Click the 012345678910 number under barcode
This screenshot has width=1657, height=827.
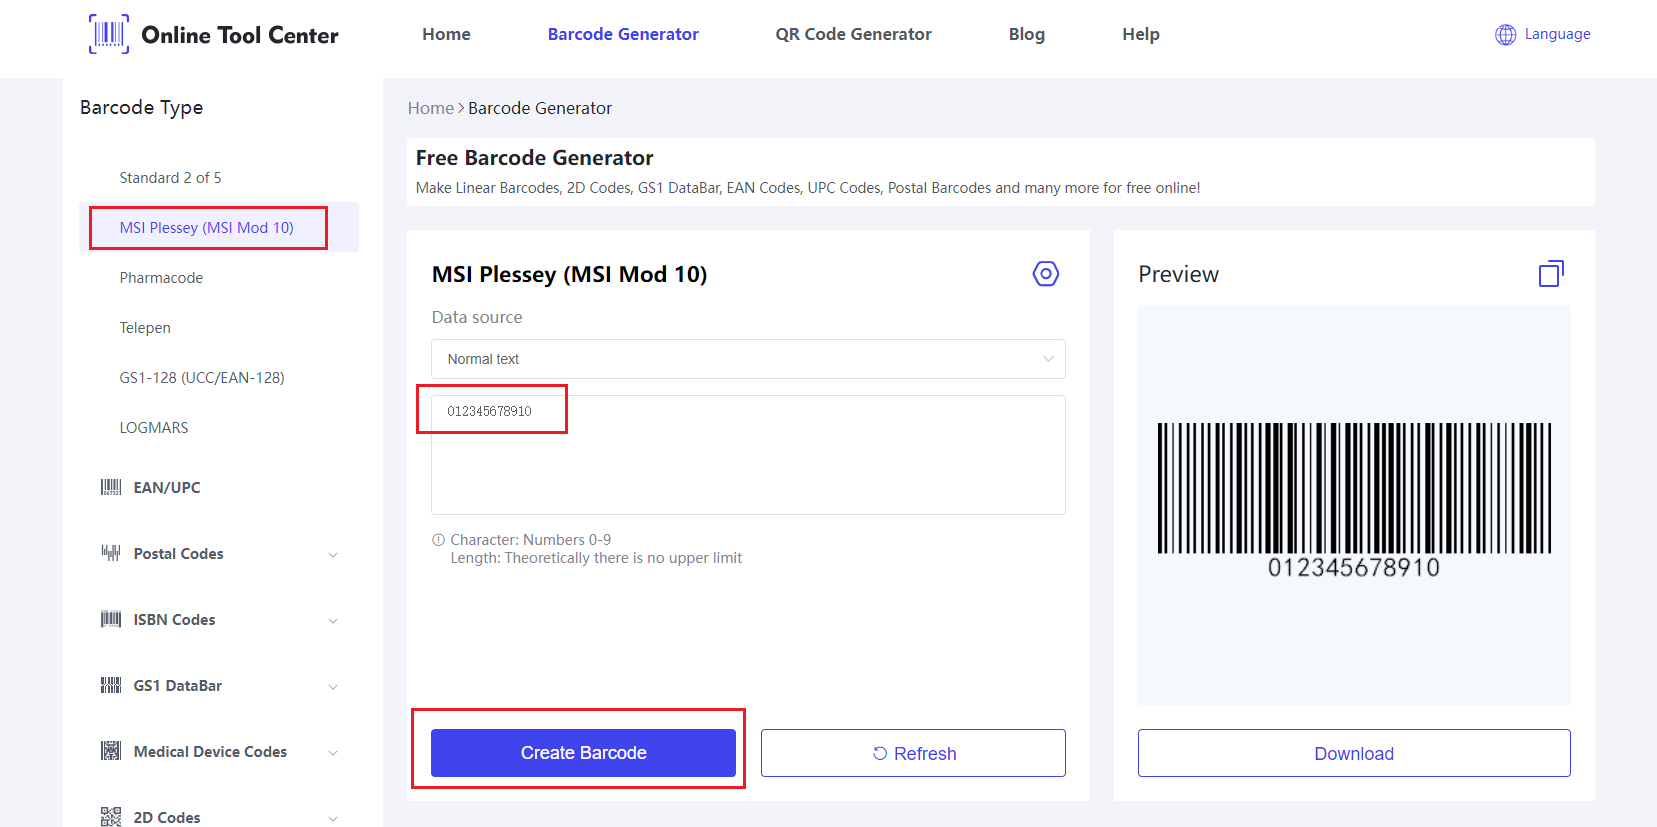1354,567
